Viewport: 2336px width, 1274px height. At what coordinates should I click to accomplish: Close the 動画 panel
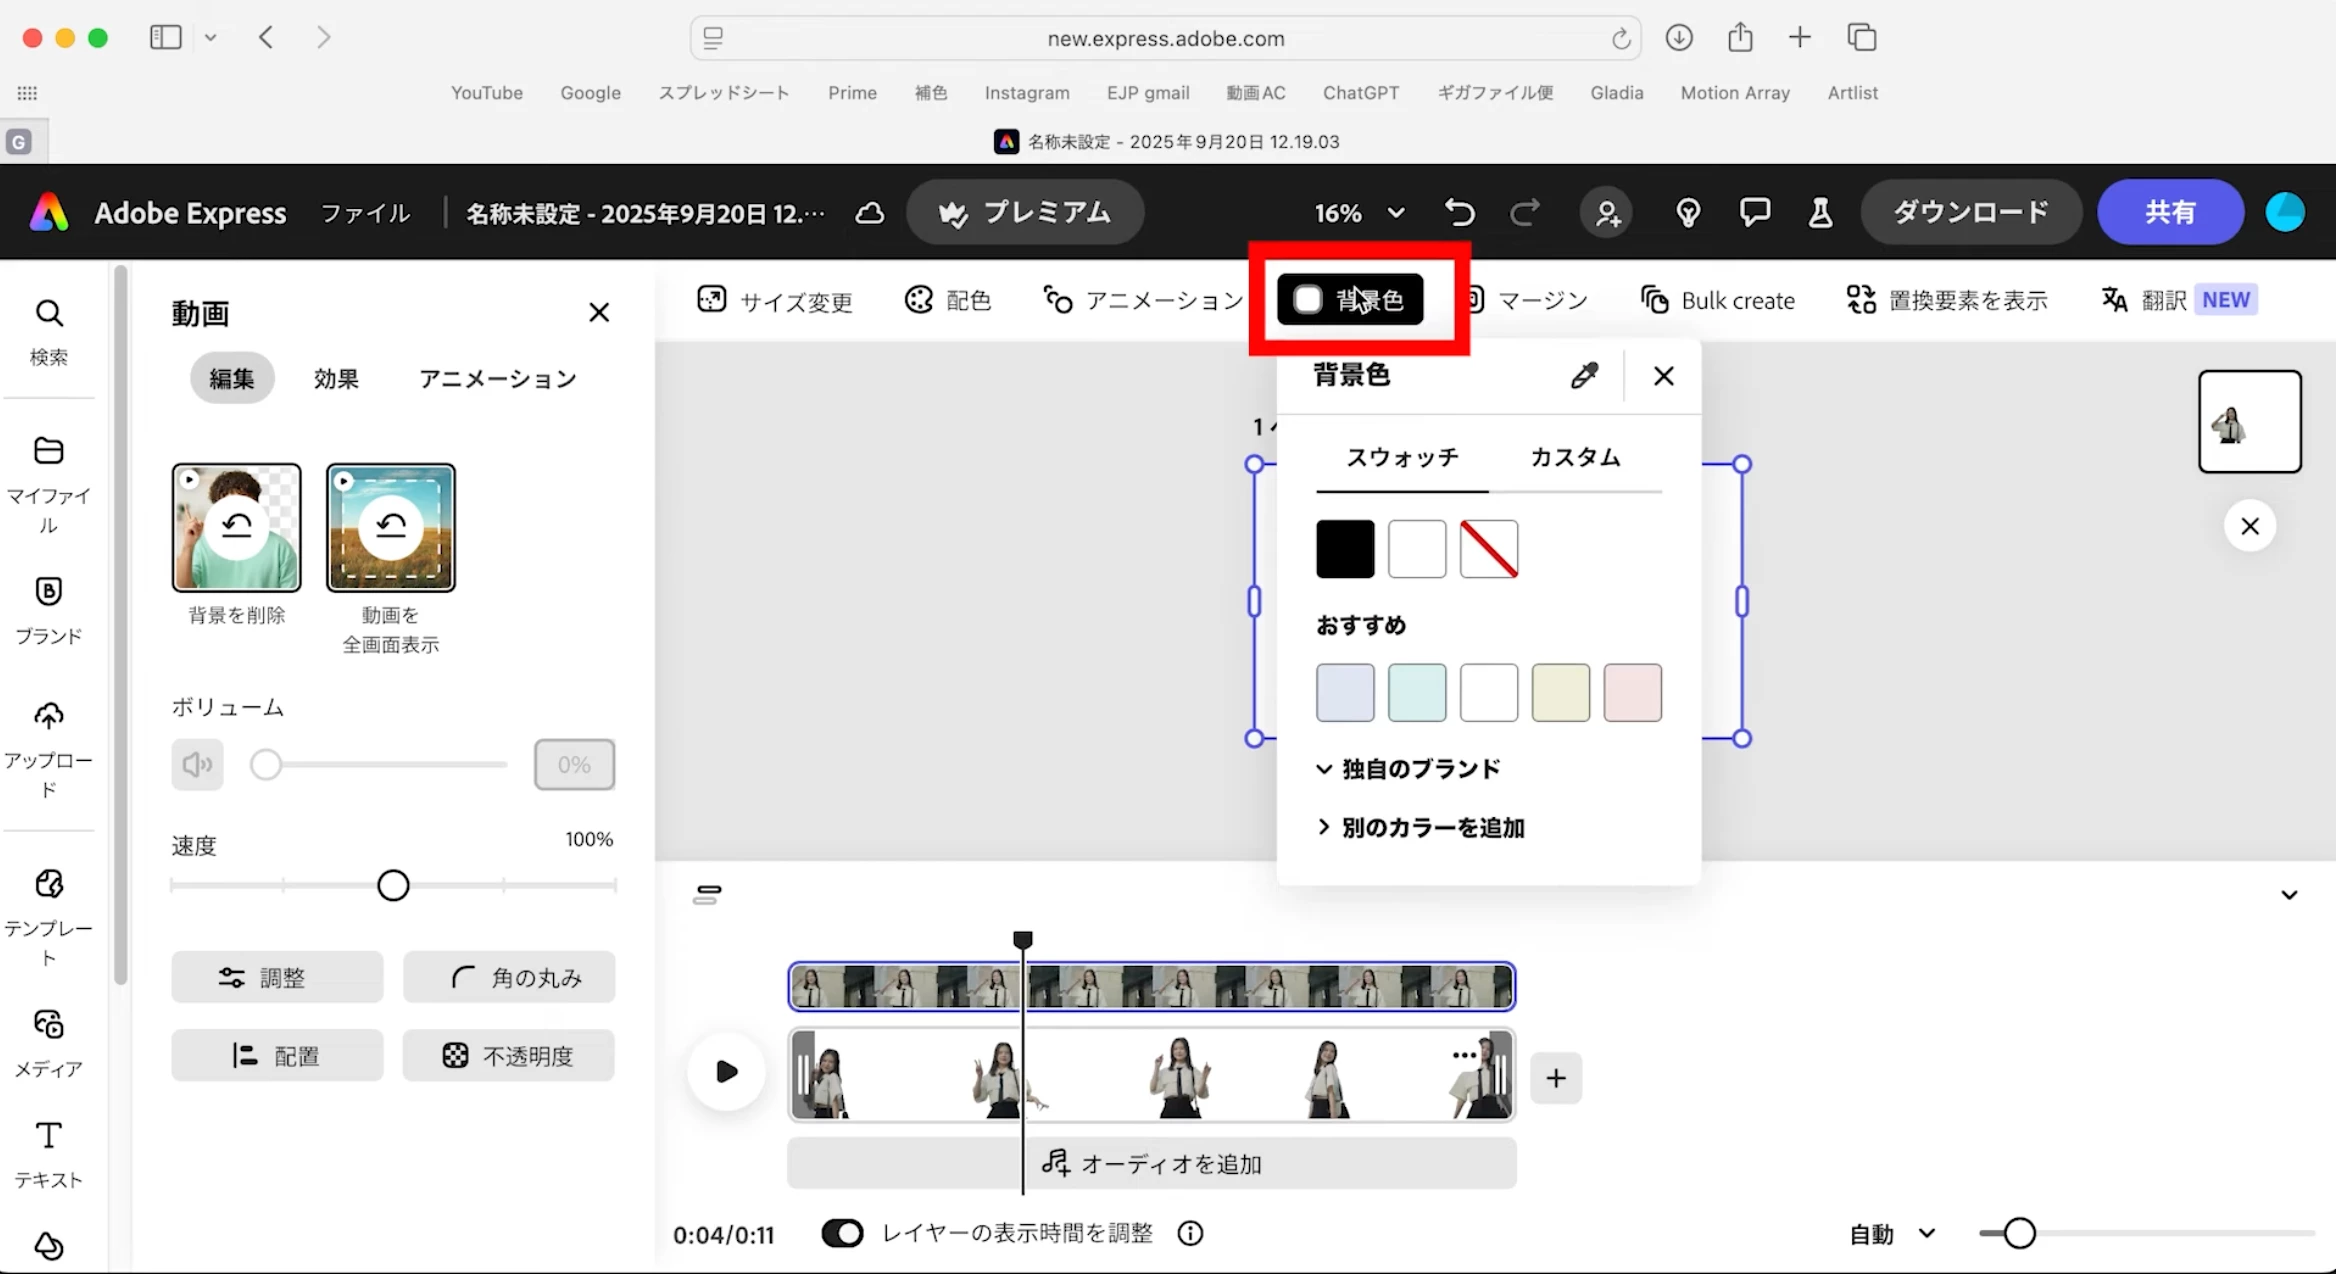[x=599, y=313]
